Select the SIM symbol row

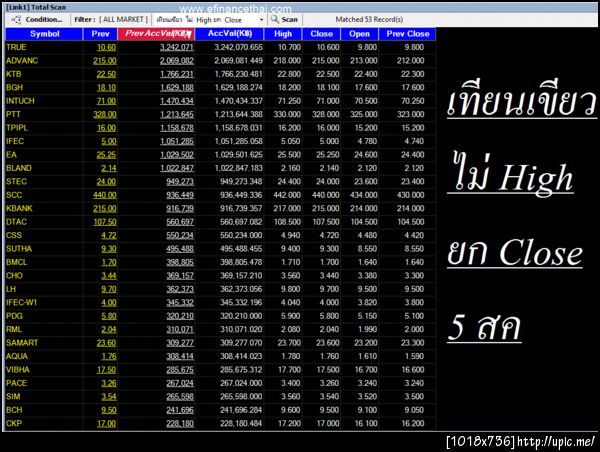(x=220, y=396)
